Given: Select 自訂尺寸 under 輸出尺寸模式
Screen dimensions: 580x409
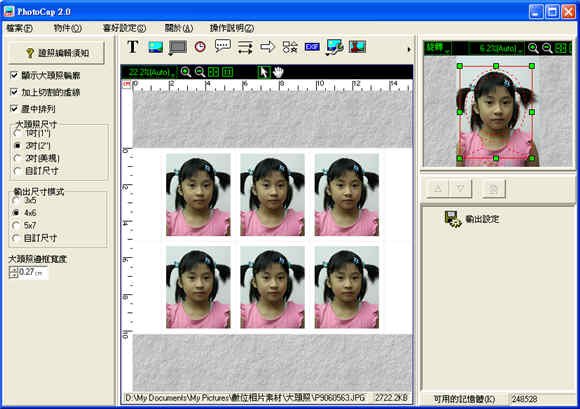Looking at the screenshot, I should 16,238.
